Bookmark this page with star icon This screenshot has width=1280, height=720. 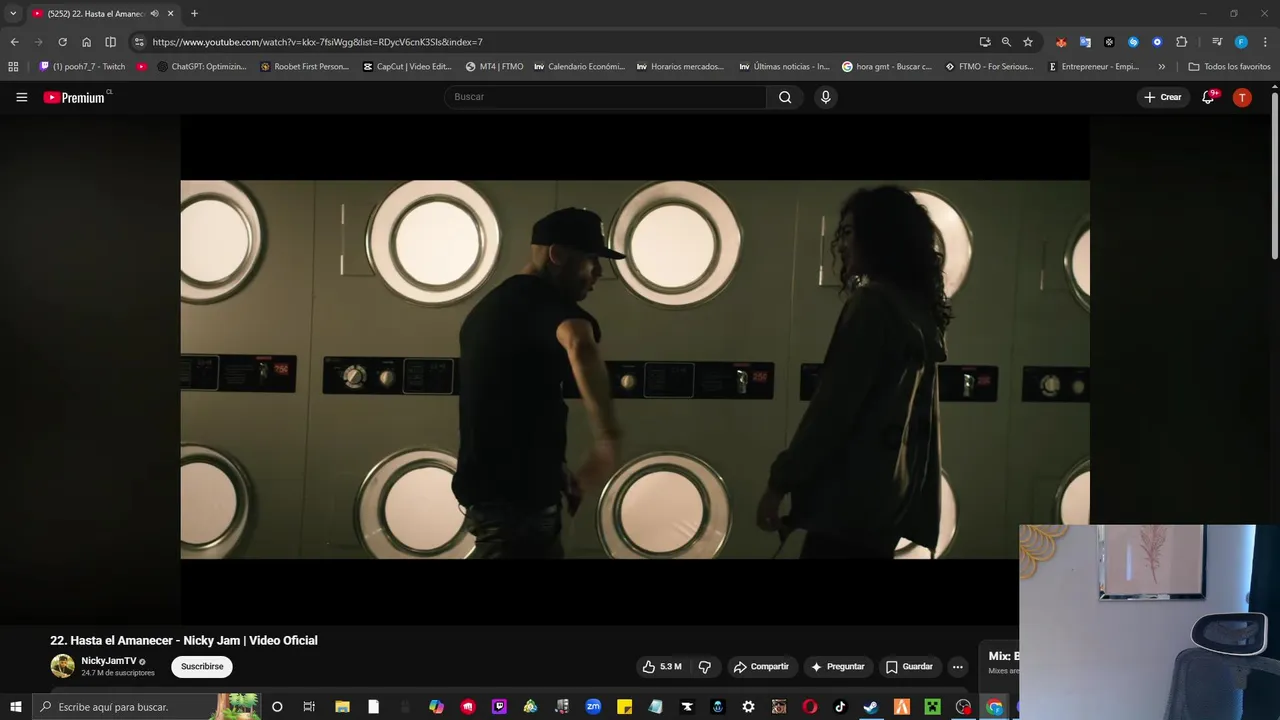tap(1028, 42)
